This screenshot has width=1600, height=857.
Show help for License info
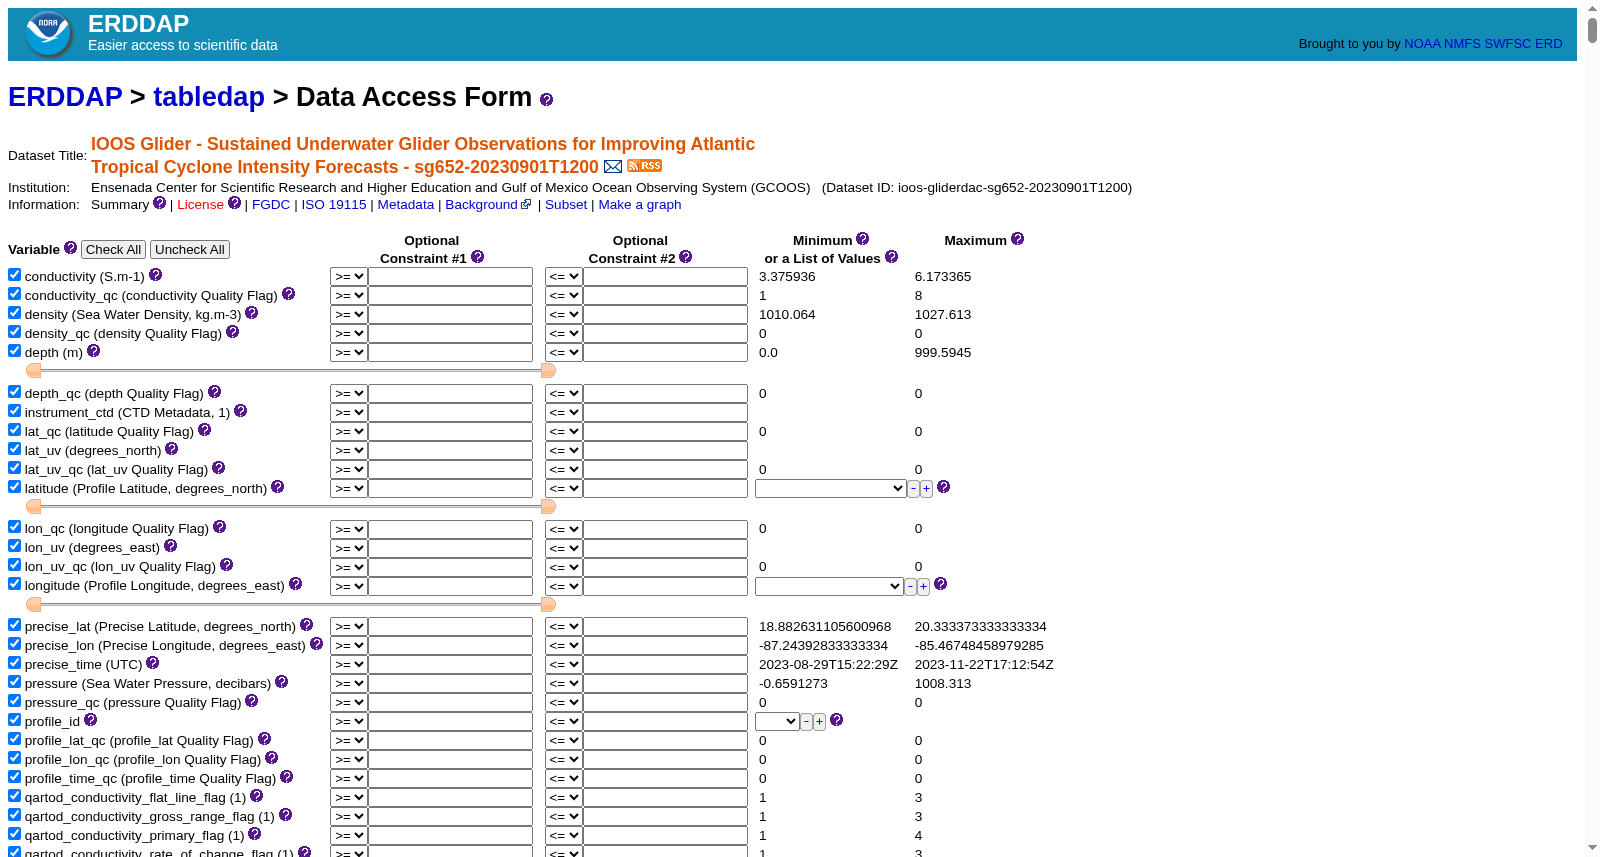pyautogui.click(x=234, y=203)
